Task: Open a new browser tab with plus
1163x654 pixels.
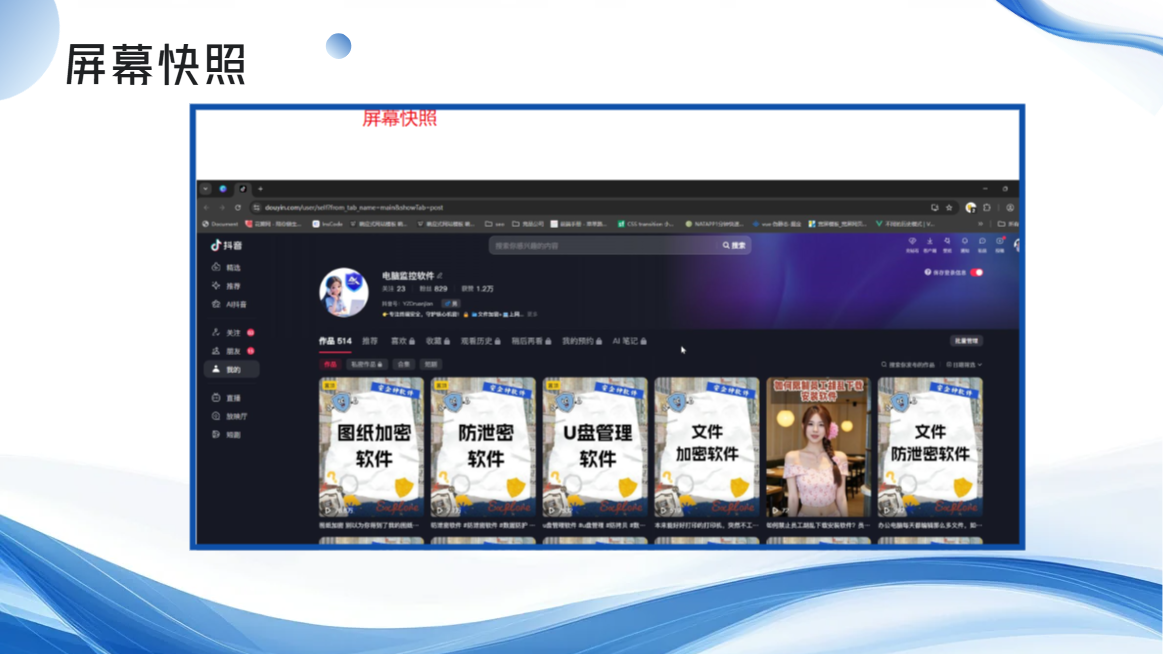Action: [x=260, y=189]
